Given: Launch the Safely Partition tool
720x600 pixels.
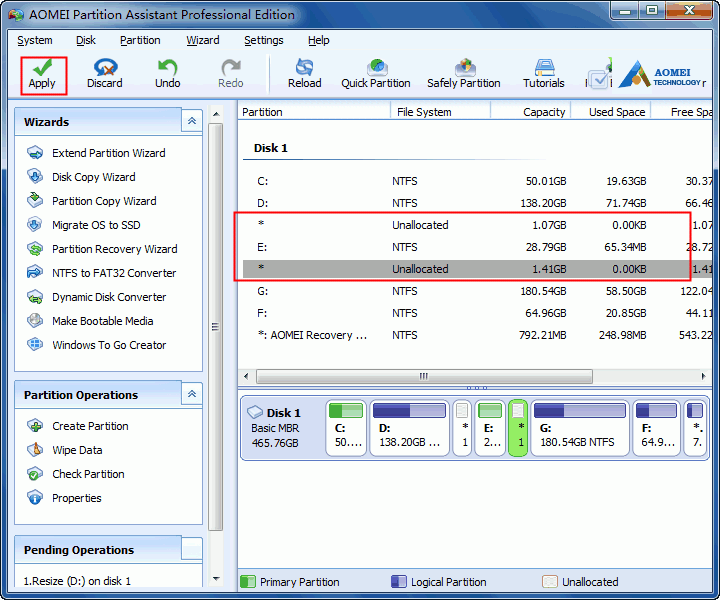Looking at the screenshot, I should click(464, 74).
